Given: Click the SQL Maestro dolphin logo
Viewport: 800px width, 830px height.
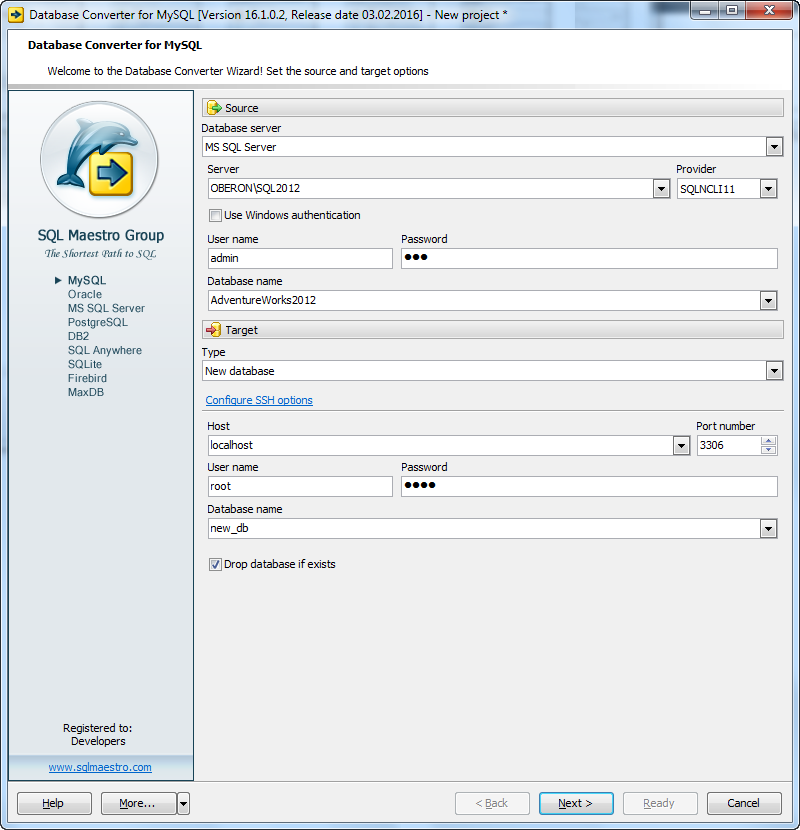Looking at the screenshot, I should click(x=99, y=160).
